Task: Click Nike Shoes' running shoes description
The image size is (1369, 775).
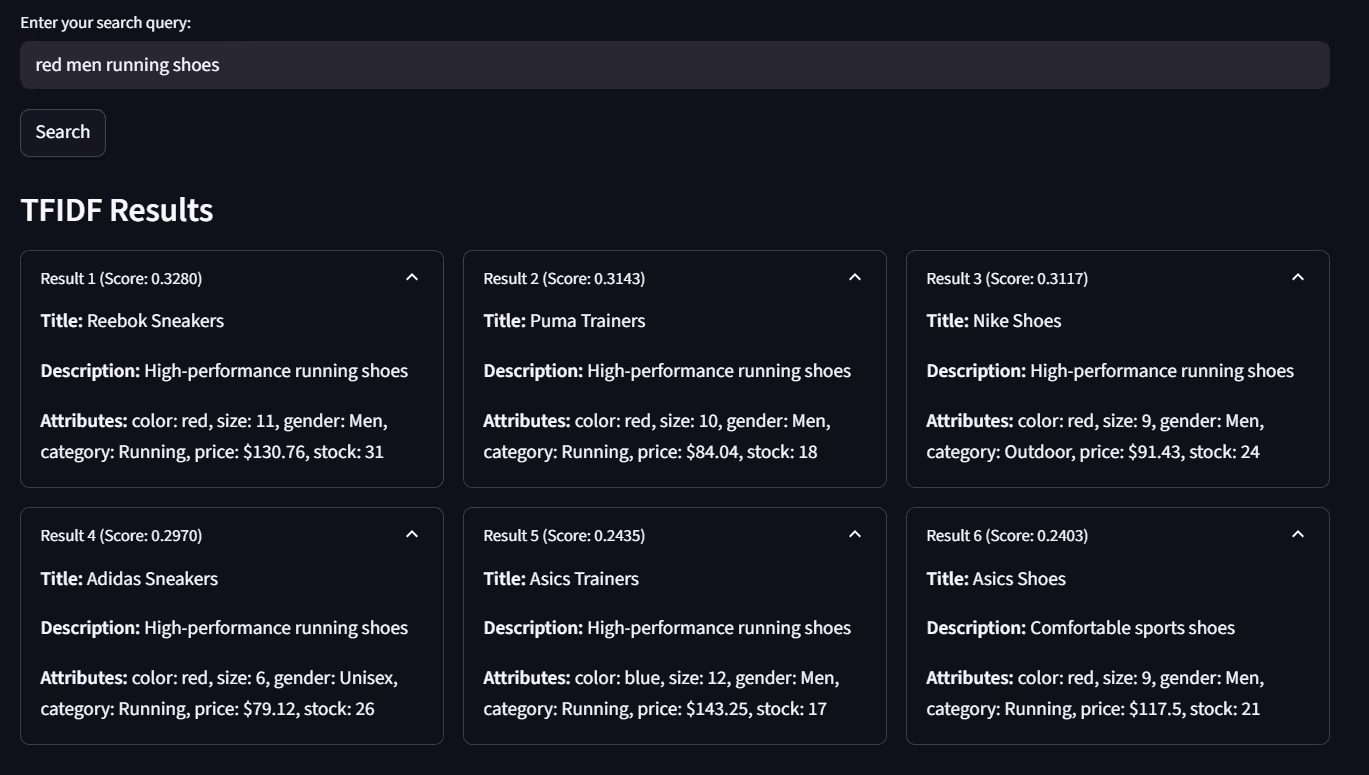Action: coord(1162,371)
